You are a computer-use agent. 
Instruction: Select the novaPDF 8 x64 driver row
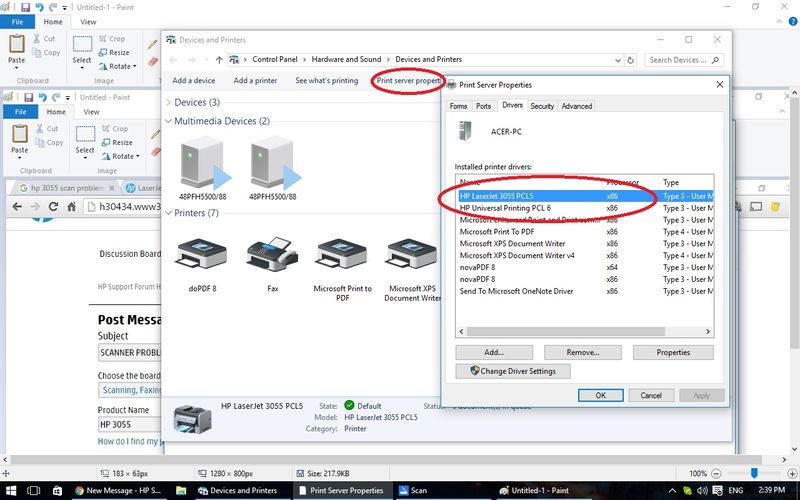click(586, 267)
